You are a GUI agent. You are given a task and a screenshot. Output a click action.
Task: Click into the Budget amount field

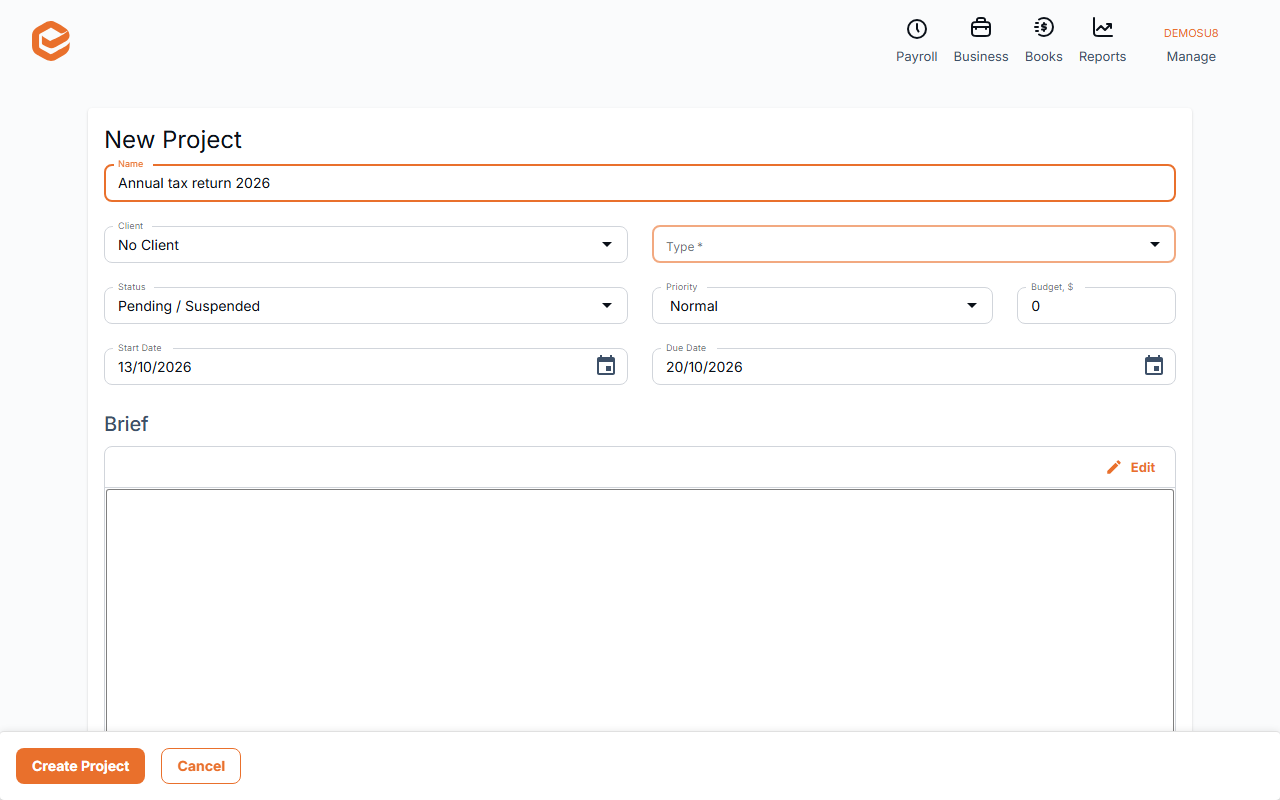point(1096,306)
